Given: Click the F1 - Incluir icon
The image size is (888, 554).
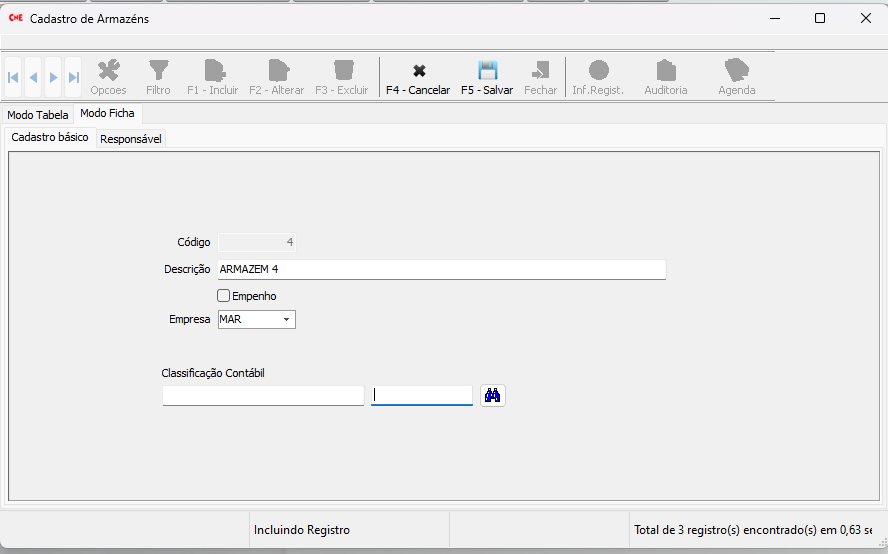Looking at the screenshot, I should pos(213,71).
